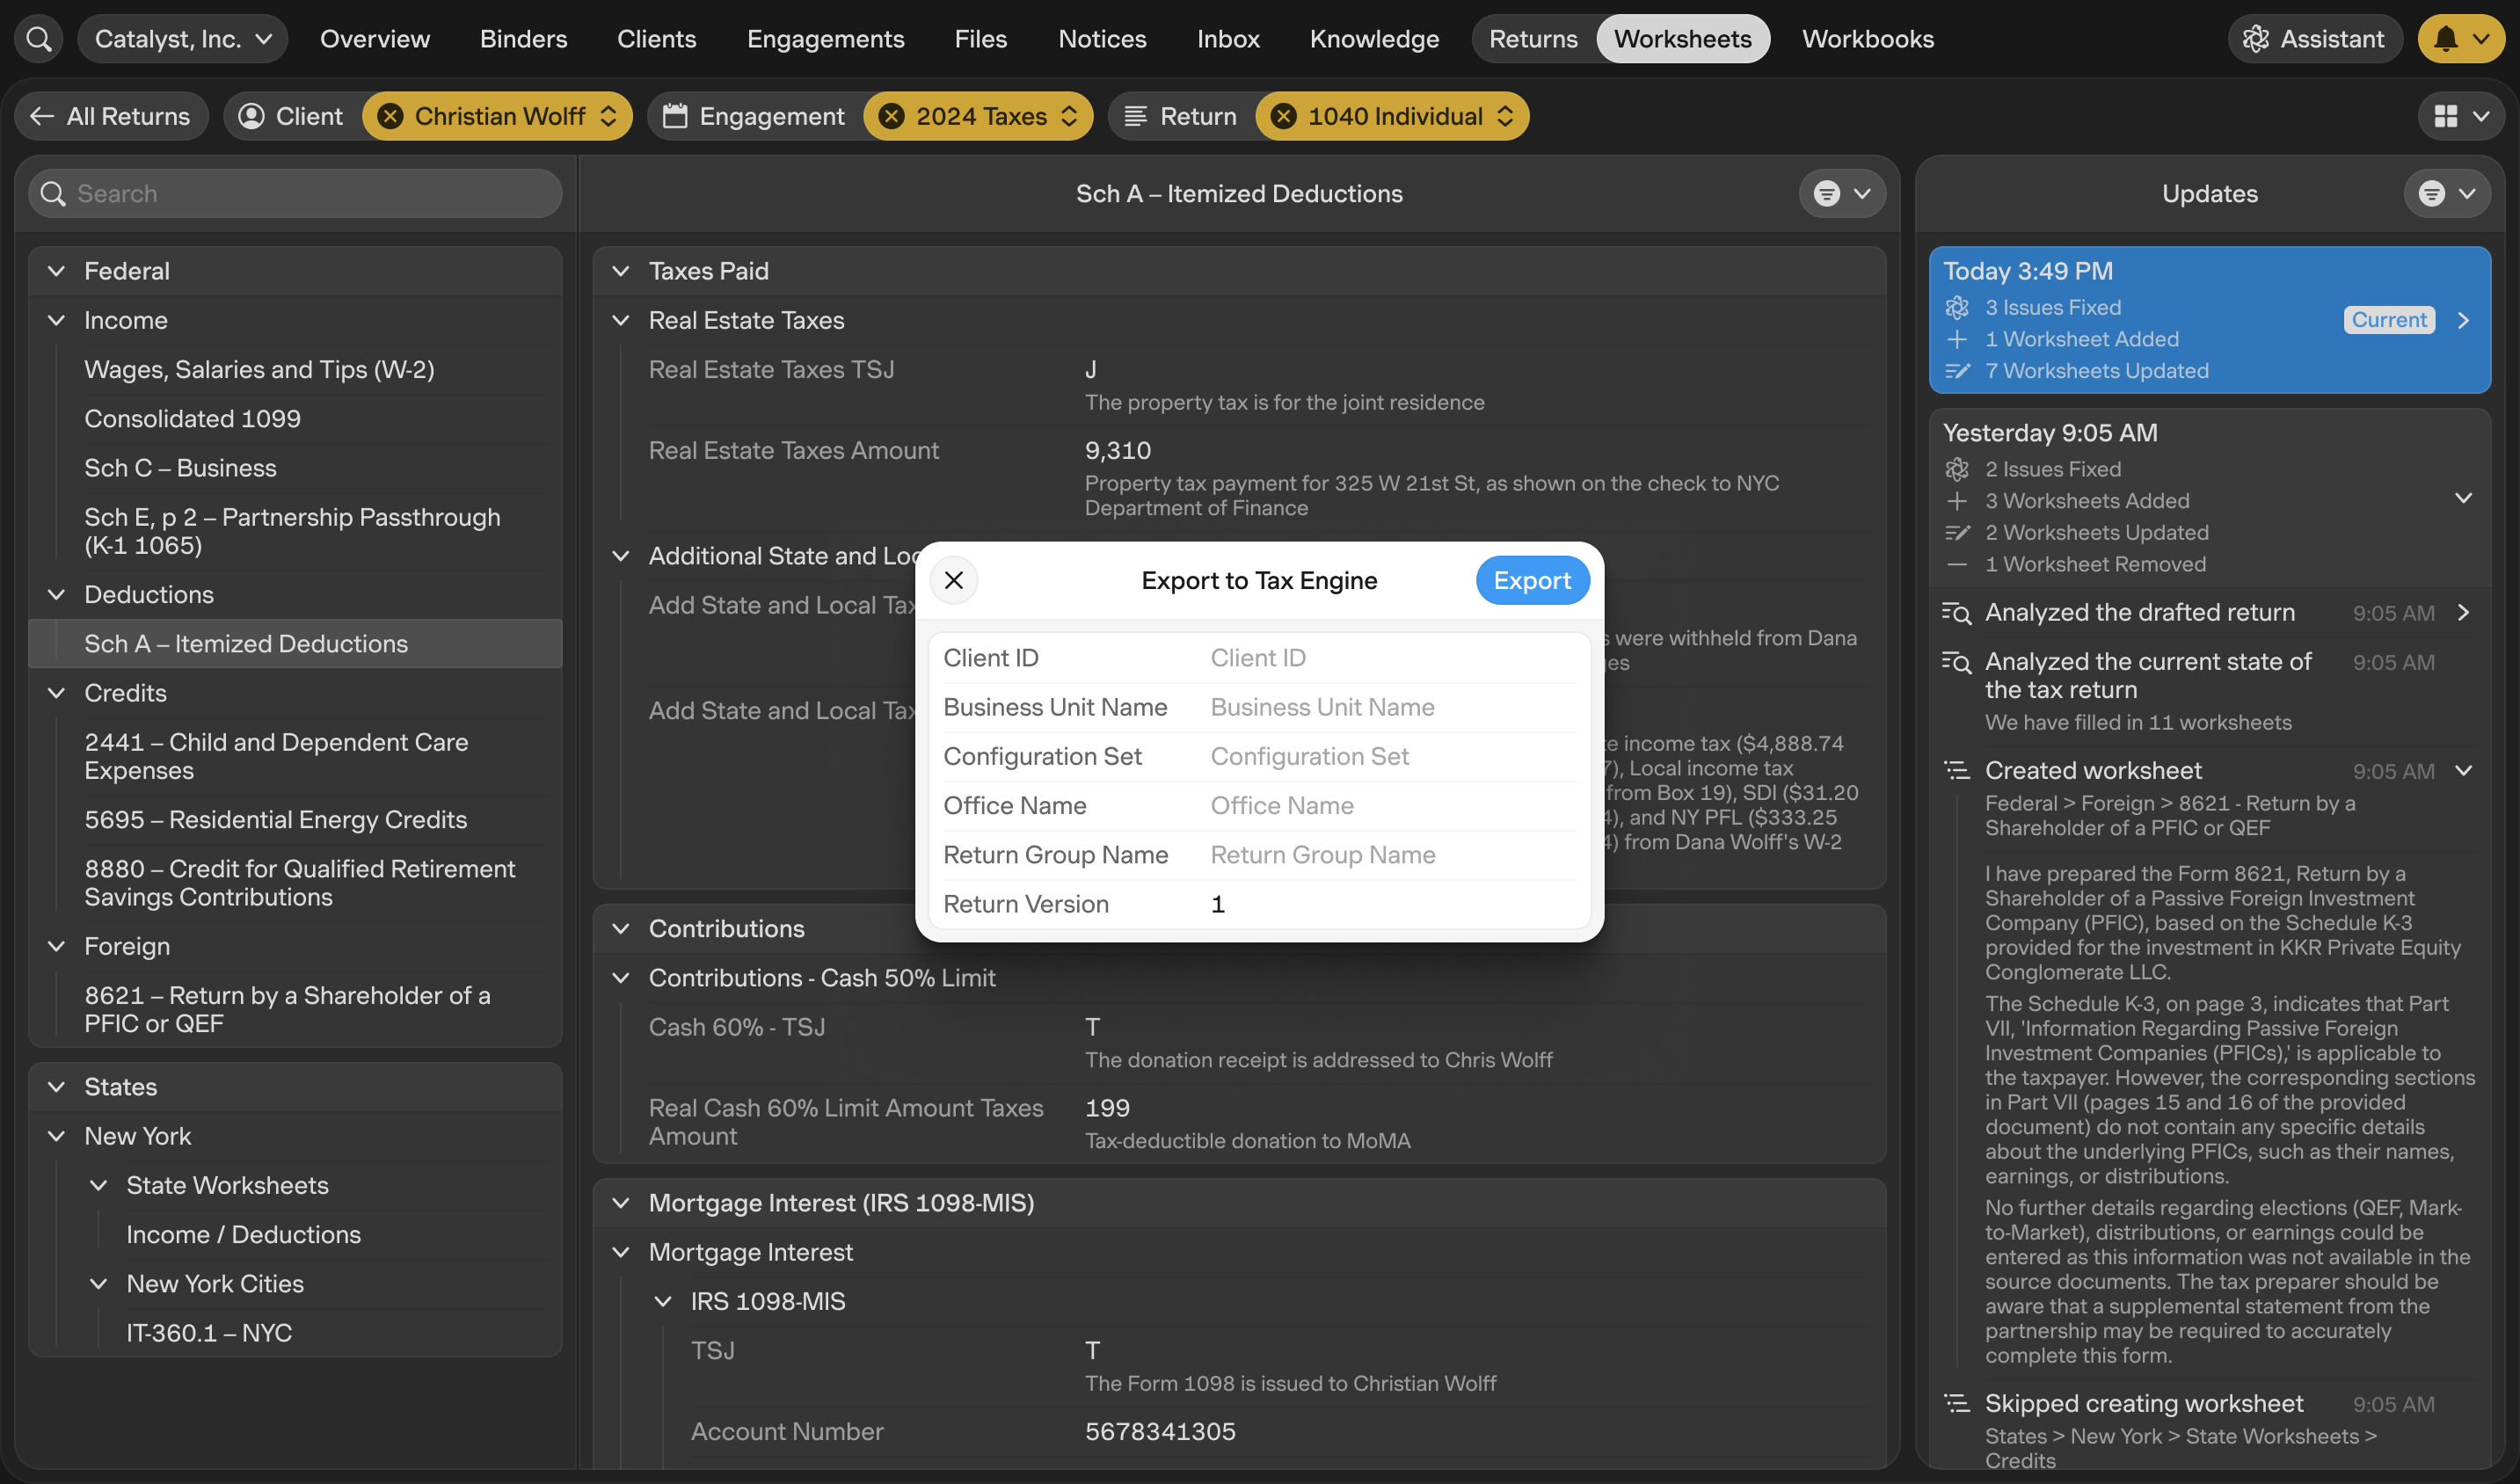The height and width of the screenshot is (1484, 2520).
Task: Clear the 2024 Taxes engagement filter
Action: coord(891,116)
